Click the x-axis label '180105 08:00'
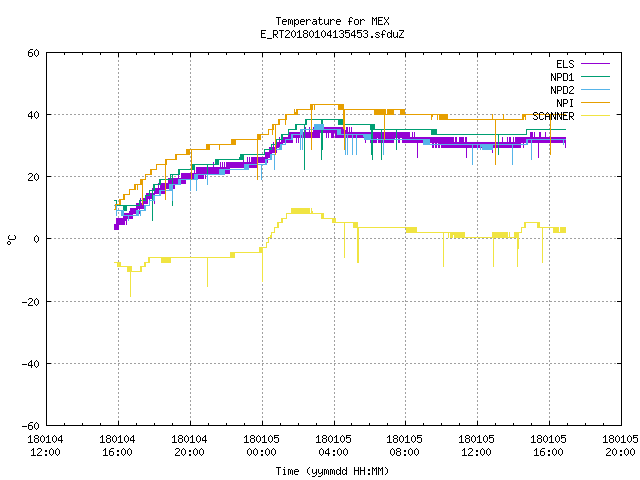Viewport: 640px width, 480px height. pos(404,446)
